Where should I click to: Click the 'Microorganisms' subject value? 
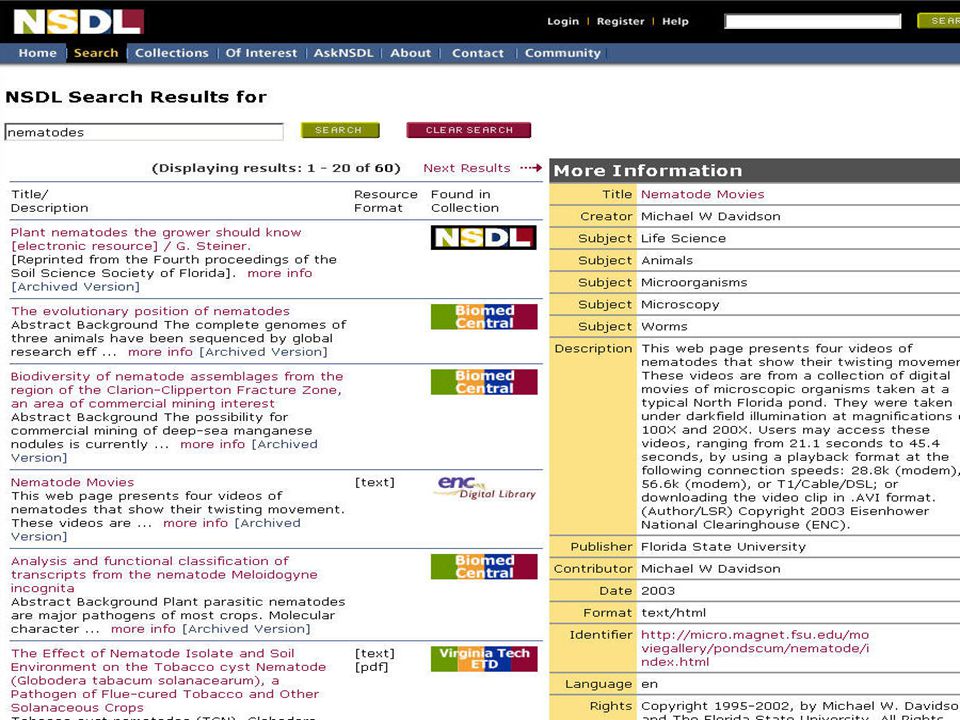pyautogui.click(x=694, y=283)
